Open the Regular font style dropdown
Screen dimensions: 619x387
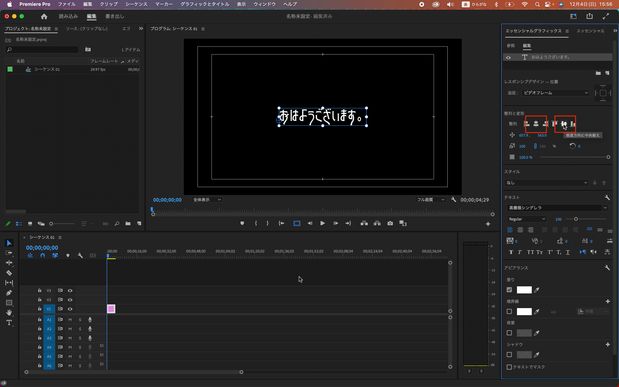[x=526, y=219]
